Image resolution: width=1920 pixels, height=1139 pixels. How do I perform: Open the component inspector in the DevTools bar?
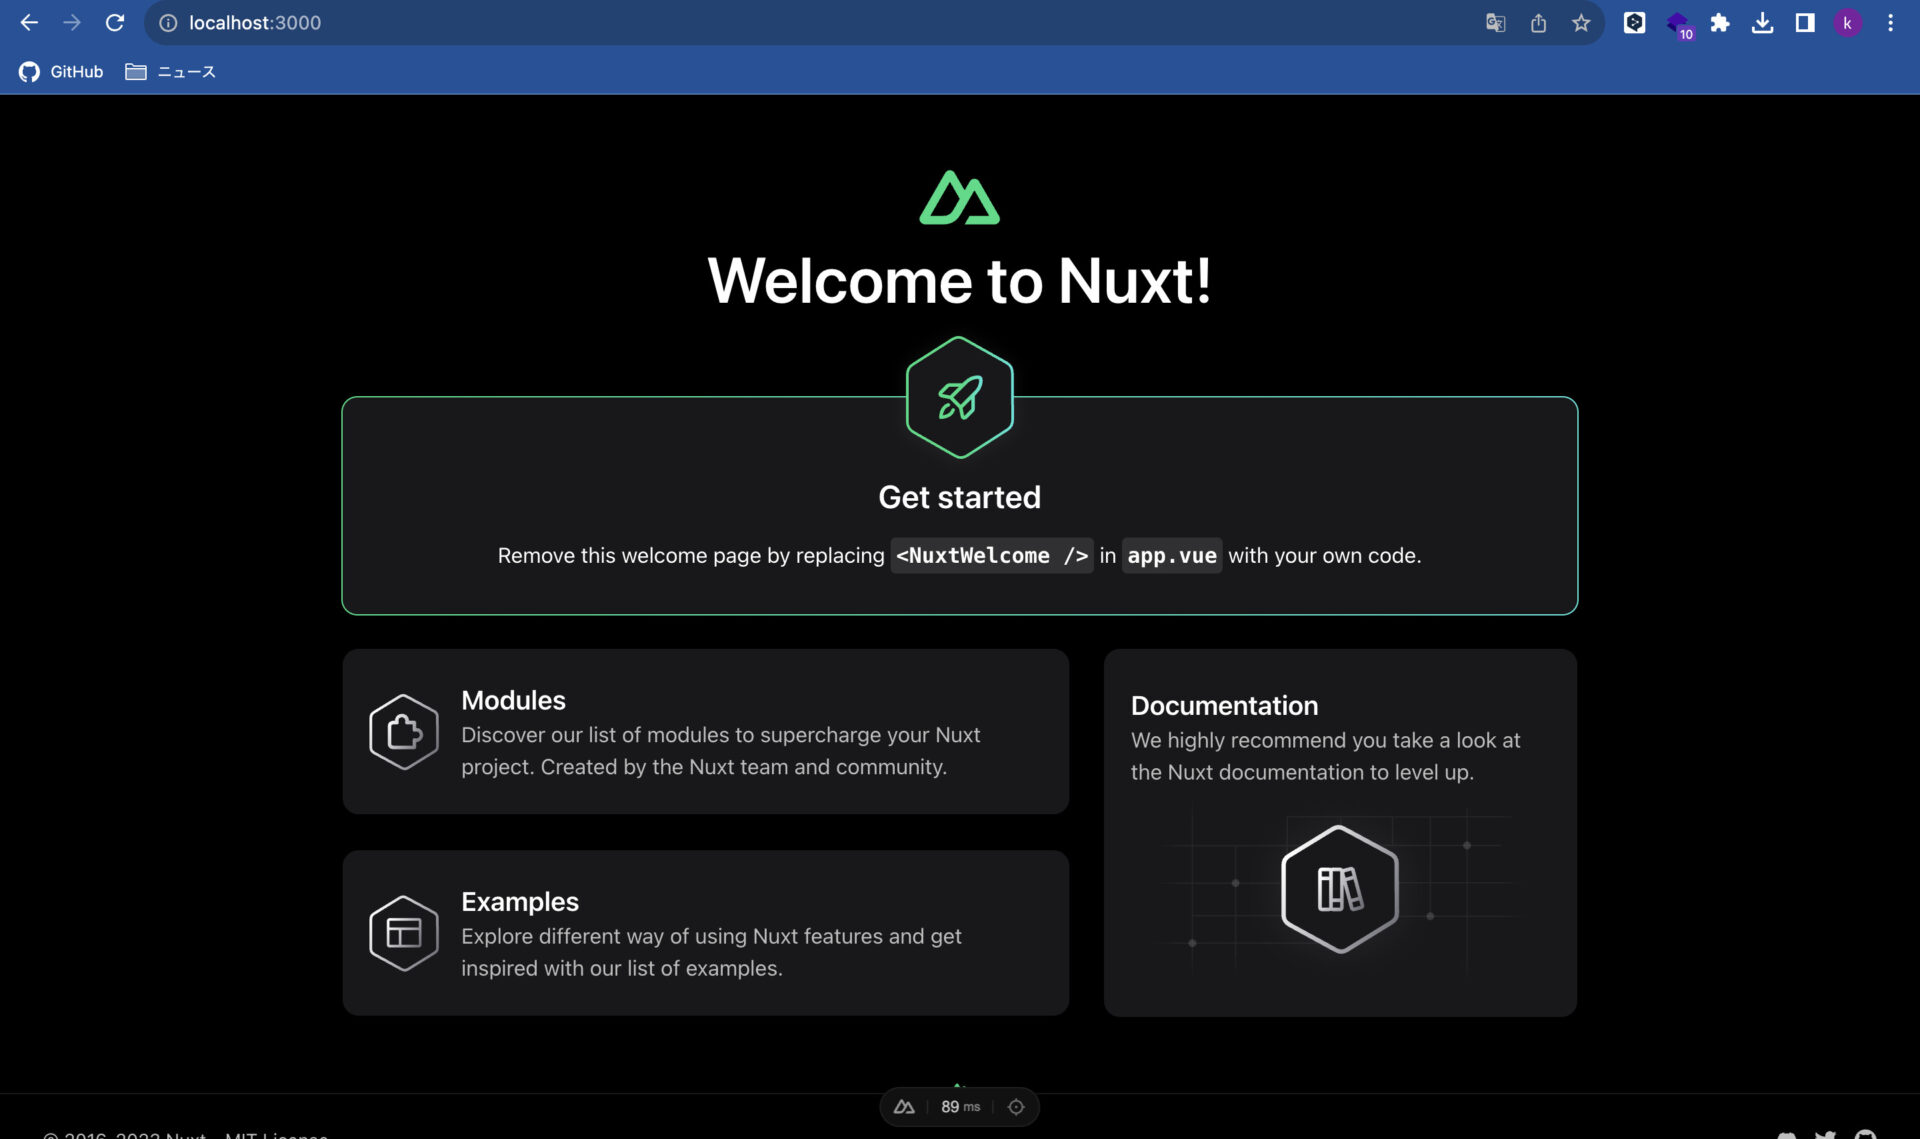tap(1015, 1106)
